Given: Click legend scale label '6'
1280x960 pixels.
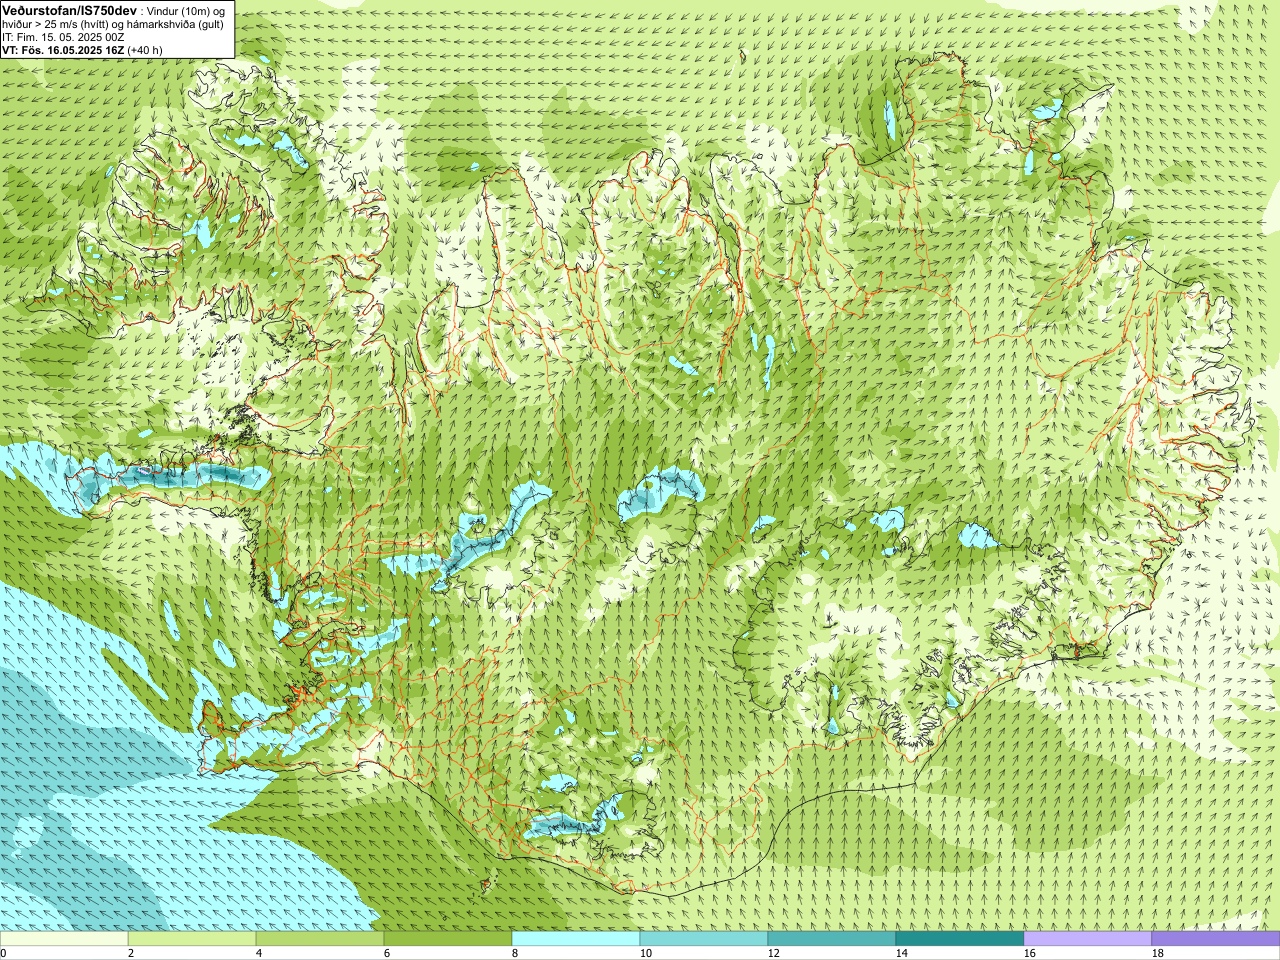Looking at the screenshot, I should point(387,953).
